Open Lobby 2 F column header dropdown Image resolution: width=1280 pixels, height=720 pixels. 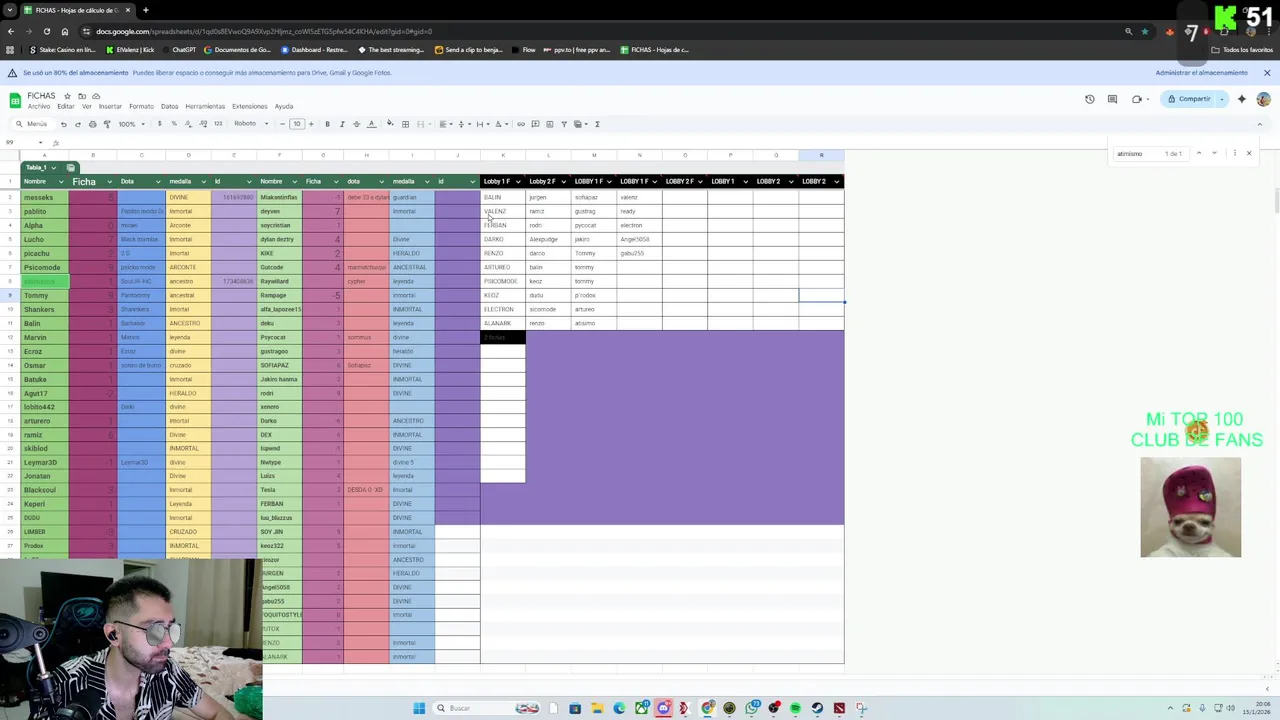(x=563, y=182)
